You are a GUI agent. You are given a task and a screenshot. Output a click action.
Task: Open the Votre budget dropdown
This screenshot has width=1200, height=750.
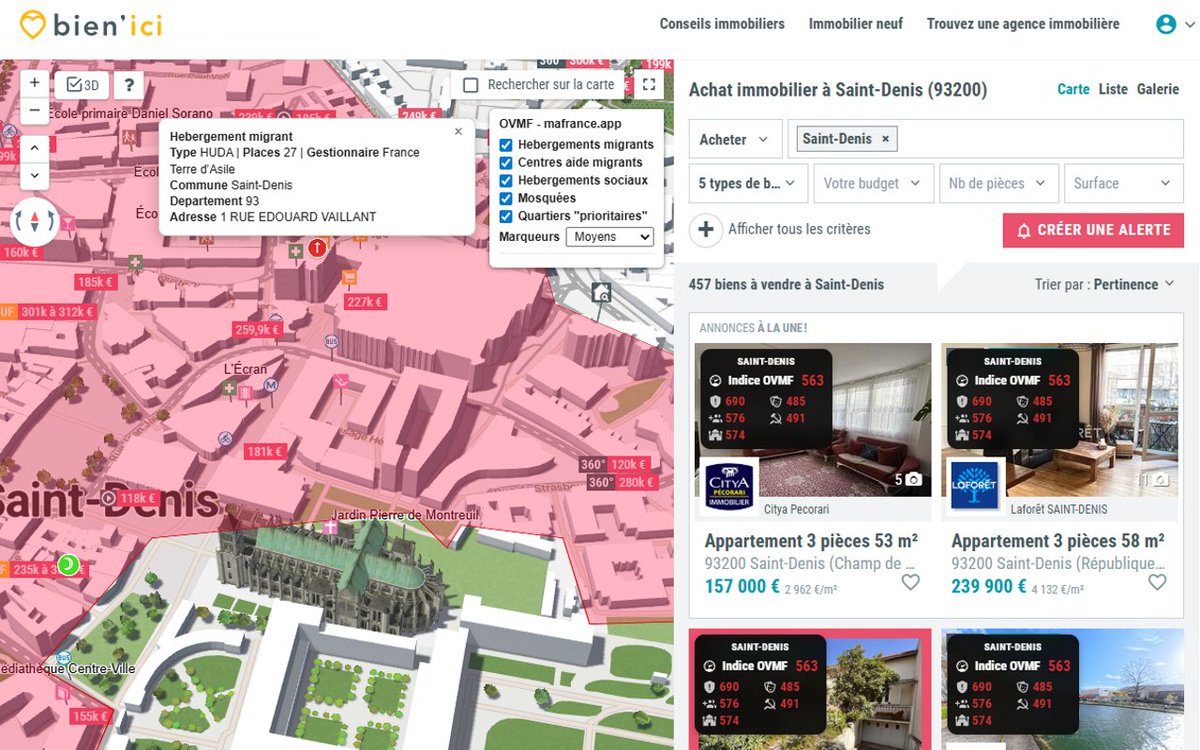tap(873, 183)
